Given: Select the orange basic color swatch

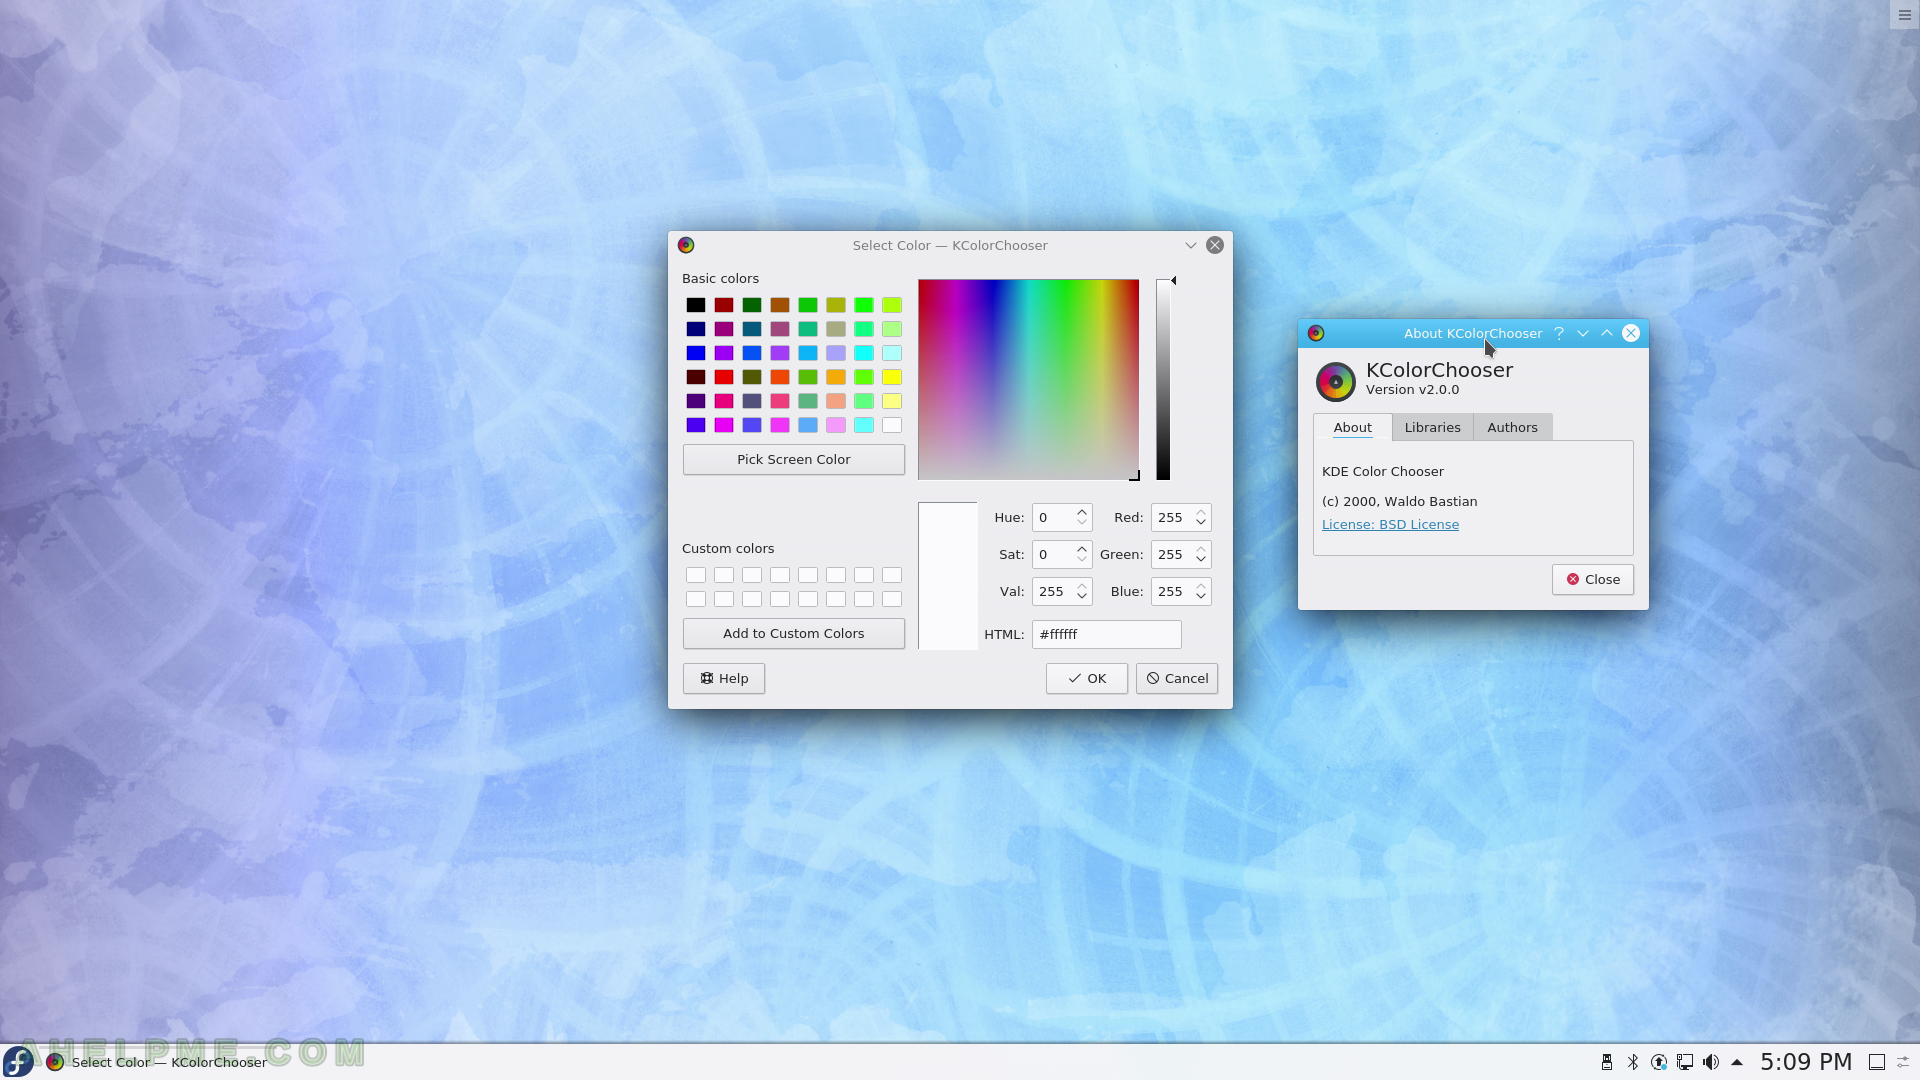Looking at the screenshot, I should 836,377.
